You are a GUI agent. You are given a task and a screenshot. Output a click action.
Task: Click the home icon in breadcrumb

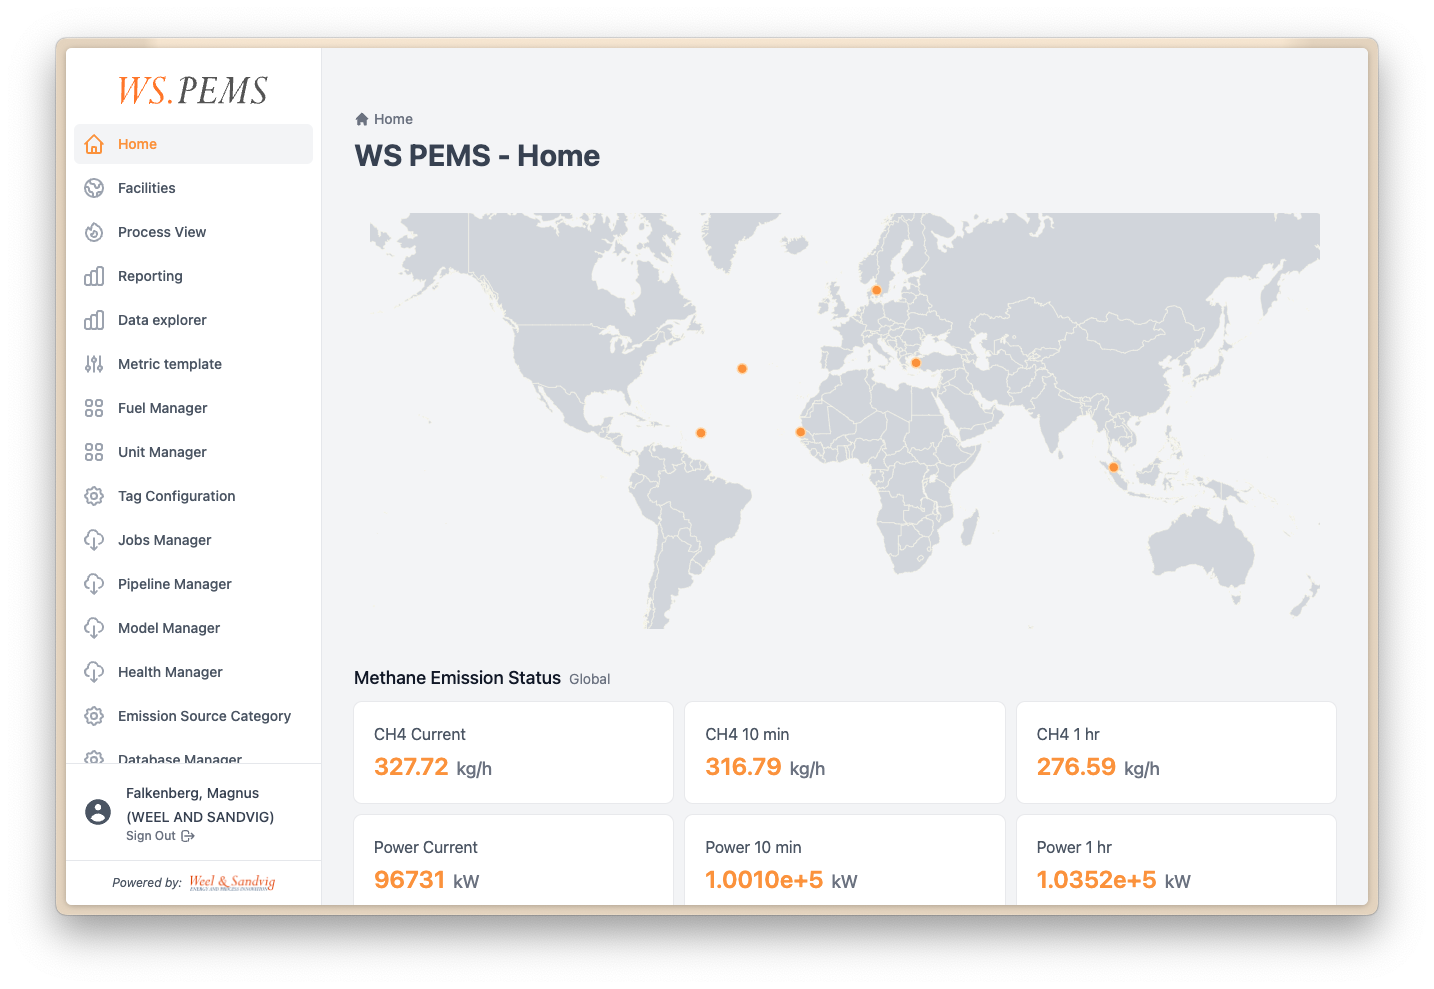[x=362, y=119]
